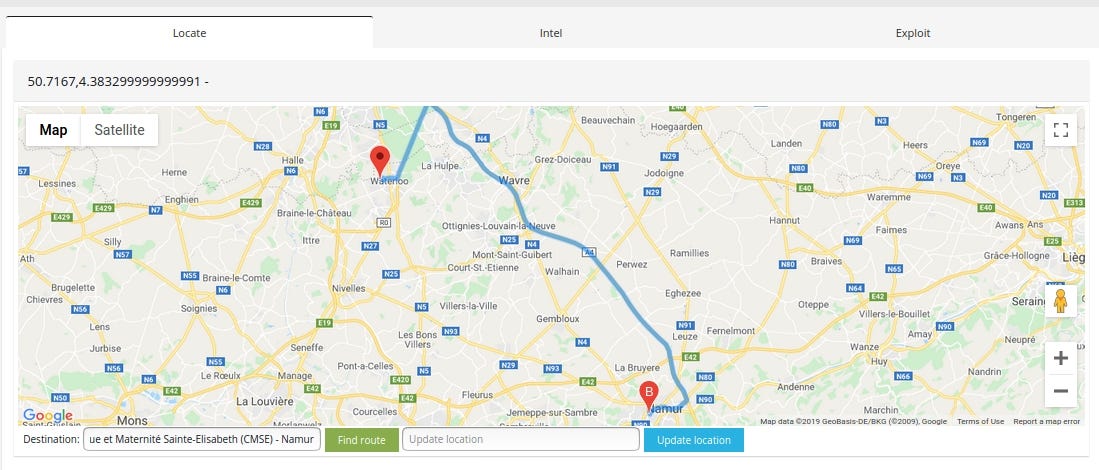
Task: Open the Intel tab
Action: click(551, 33)
